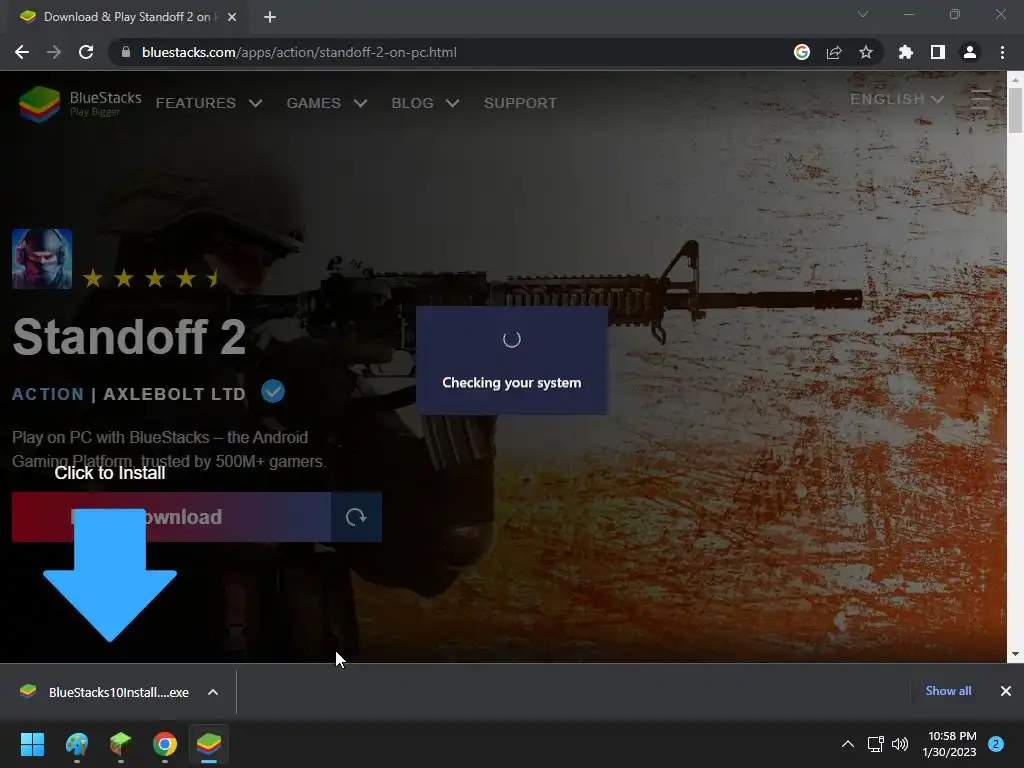Toggle the browser side panel icon
This screenshot has width=1024, height=768.
938,52
